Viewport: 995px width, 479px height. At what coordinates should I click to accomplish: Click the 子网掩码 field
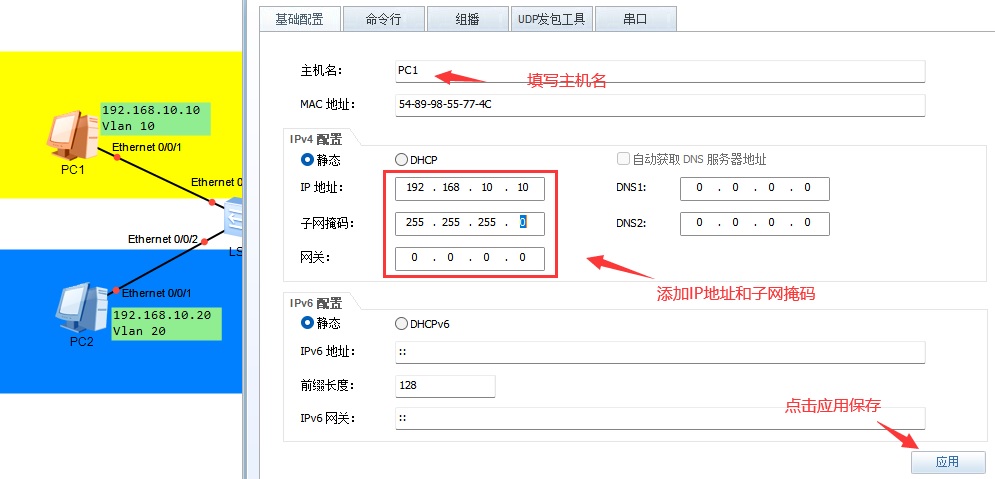click(470, 223)
